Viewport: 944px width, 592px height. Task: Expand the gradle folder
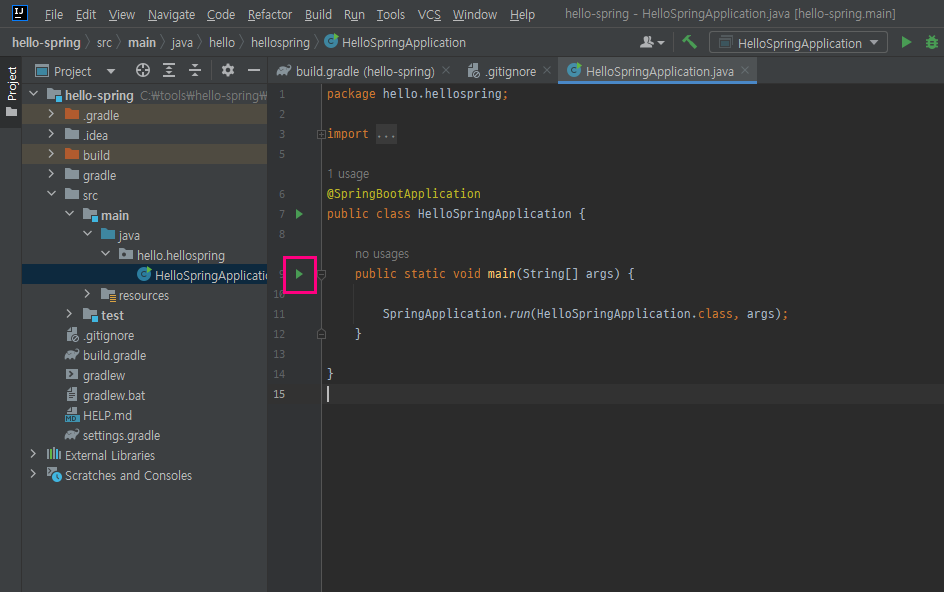pos(51,174)
